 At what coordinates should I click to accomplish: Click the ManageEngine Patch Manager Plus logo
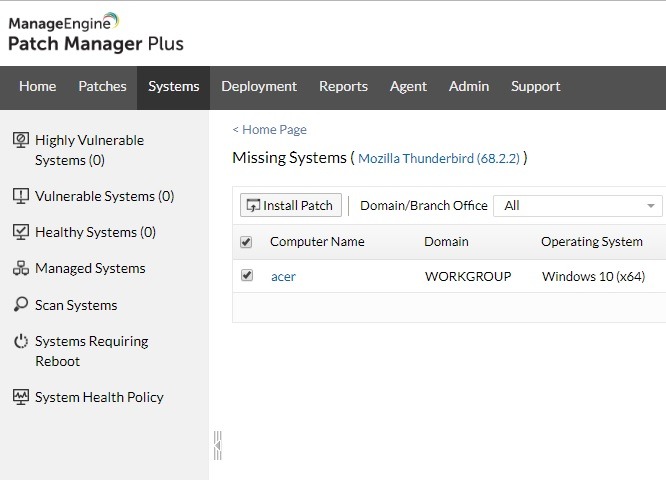coord(95,32)
